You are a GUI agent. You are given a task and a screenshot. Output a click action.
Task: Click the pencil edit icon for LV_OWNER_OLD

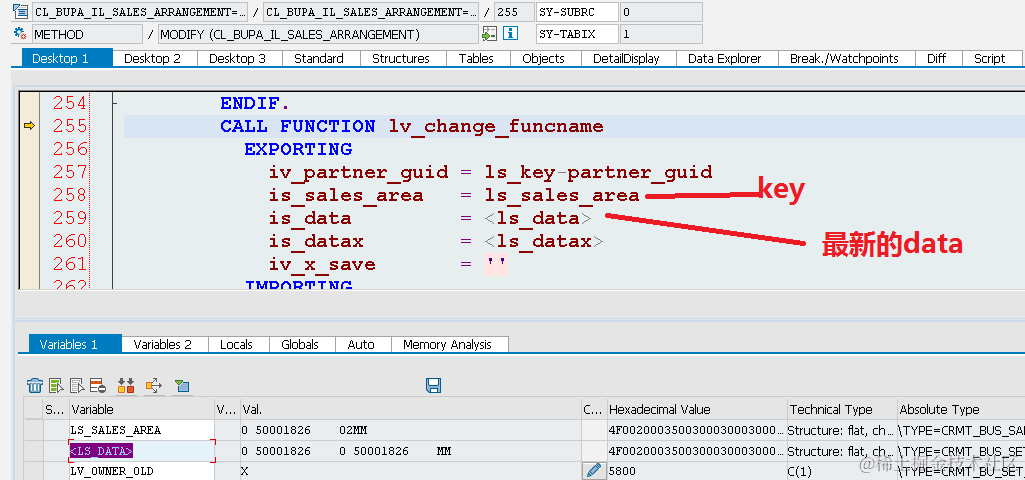[594, 470]
